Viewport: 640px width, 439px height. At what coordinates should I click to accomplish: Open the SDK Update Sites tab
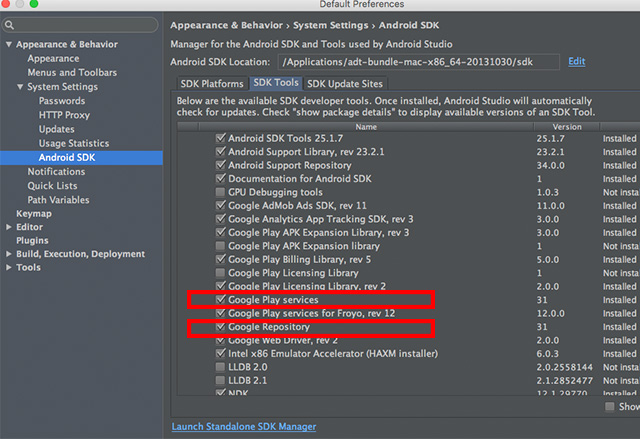[x=344, y=84]
